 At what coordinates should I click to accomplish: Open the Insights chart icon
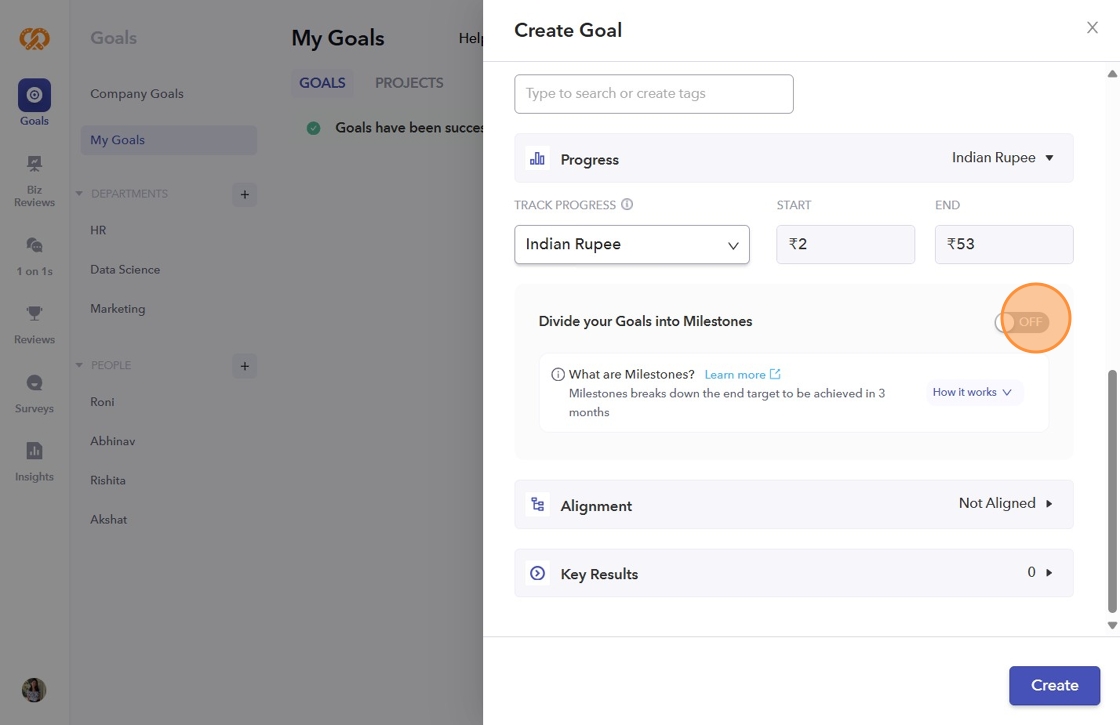point(34,451)
